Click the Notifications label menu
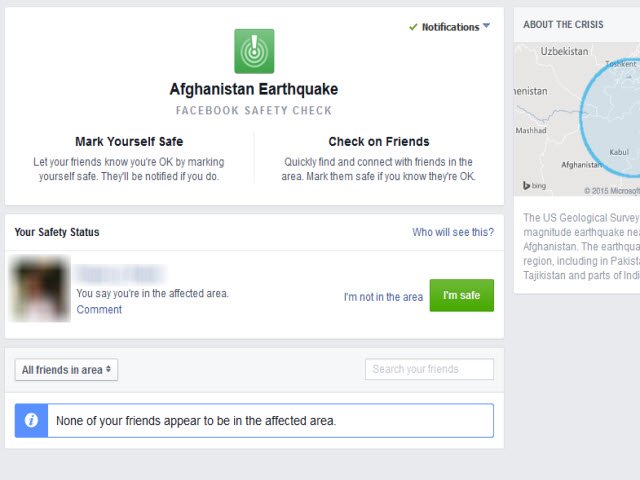Screen dimensions: 640x480 point(451,27)
